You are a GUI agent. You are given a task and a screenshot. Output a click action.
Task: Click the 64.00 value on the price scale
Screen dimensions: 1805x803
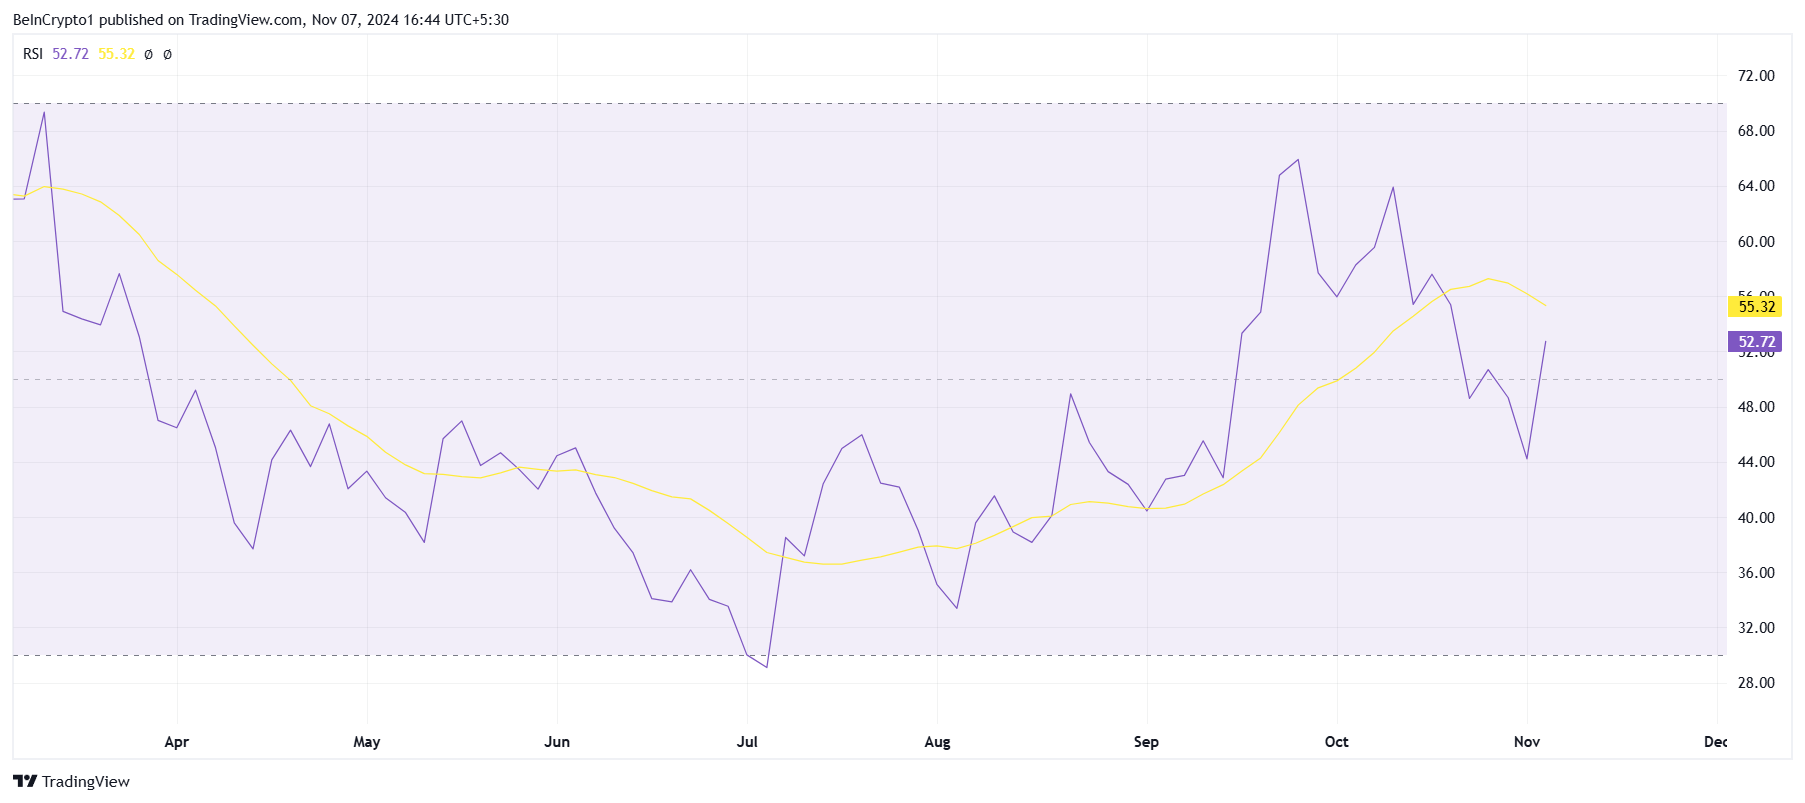(x=1756, y=186)
